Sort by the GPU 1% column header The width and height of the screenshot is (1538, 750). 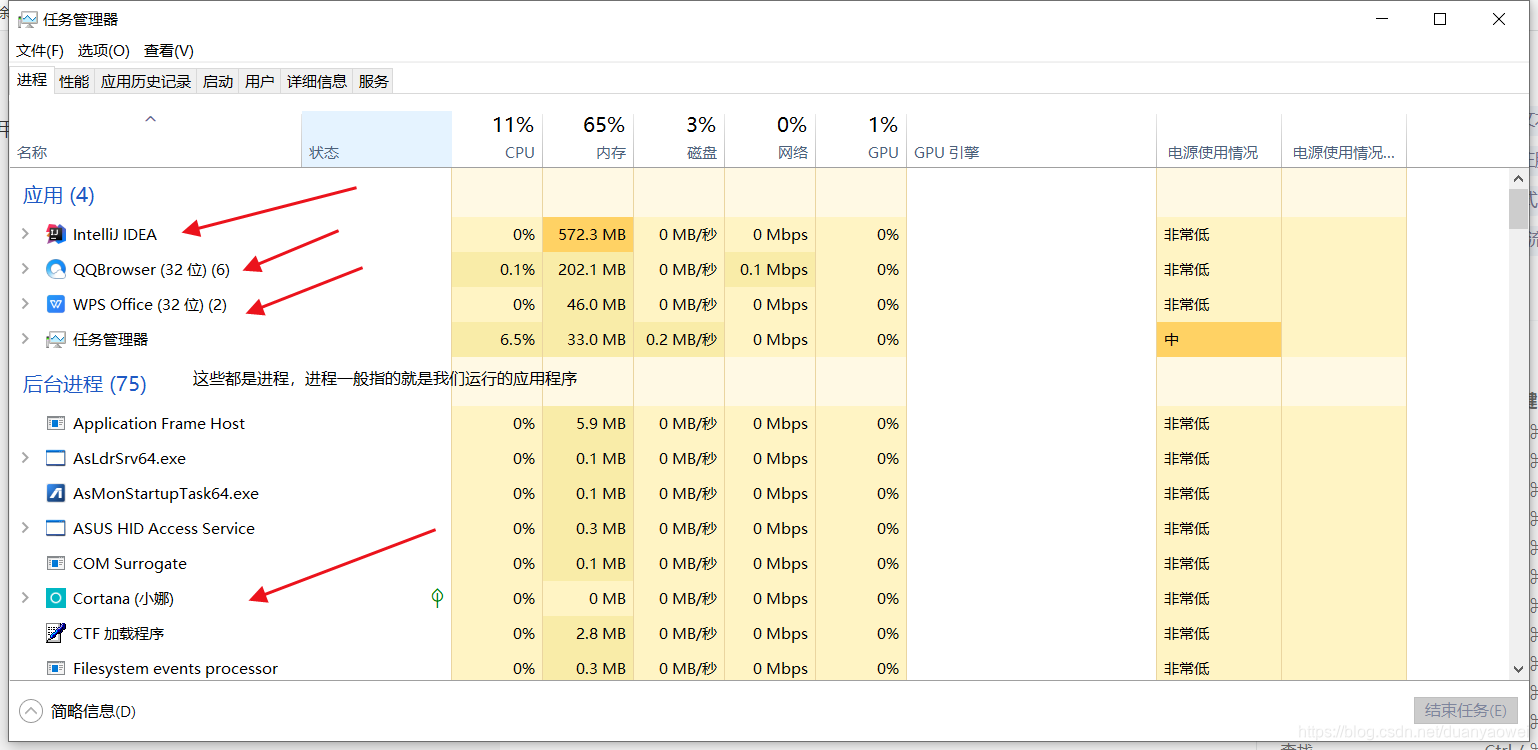click(861, 139)
